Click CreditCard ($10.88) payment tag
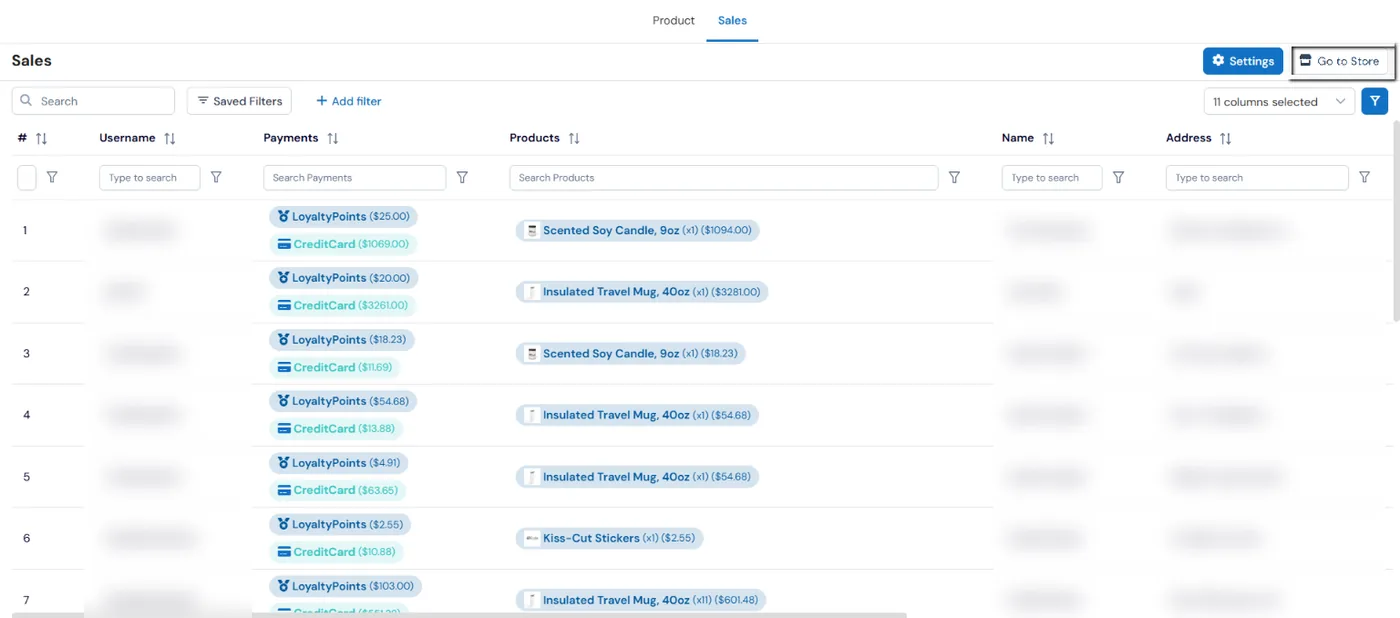This screenshot has height=618, width=1400. coord(336,552)
